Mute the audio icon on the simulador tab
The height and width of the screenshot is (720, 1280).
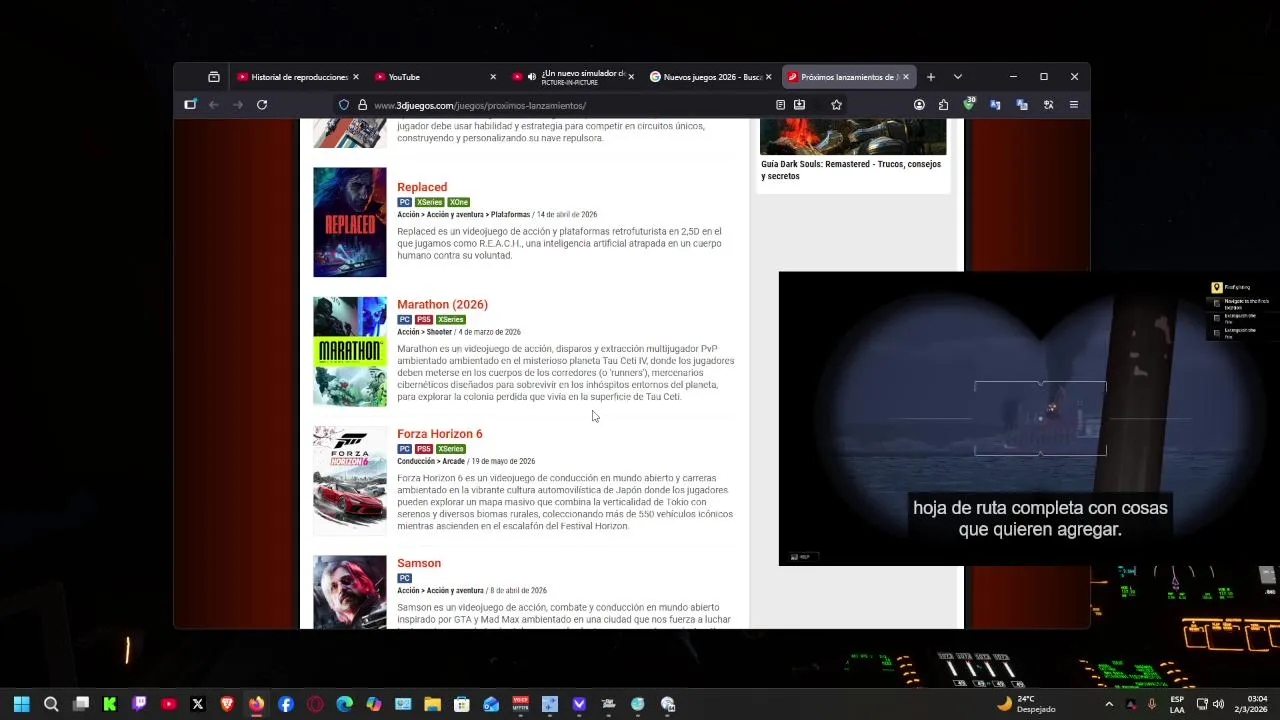click(532, 77)
